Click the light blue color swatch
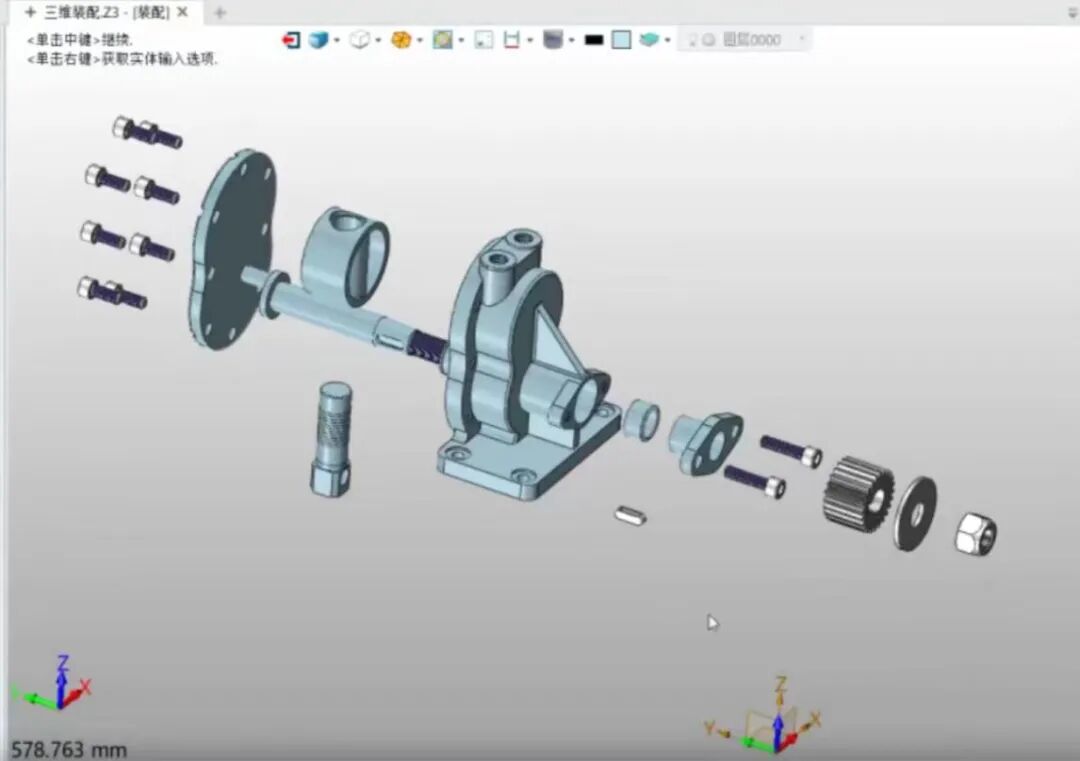The image size is (1080, 761). tap(621, 40)
